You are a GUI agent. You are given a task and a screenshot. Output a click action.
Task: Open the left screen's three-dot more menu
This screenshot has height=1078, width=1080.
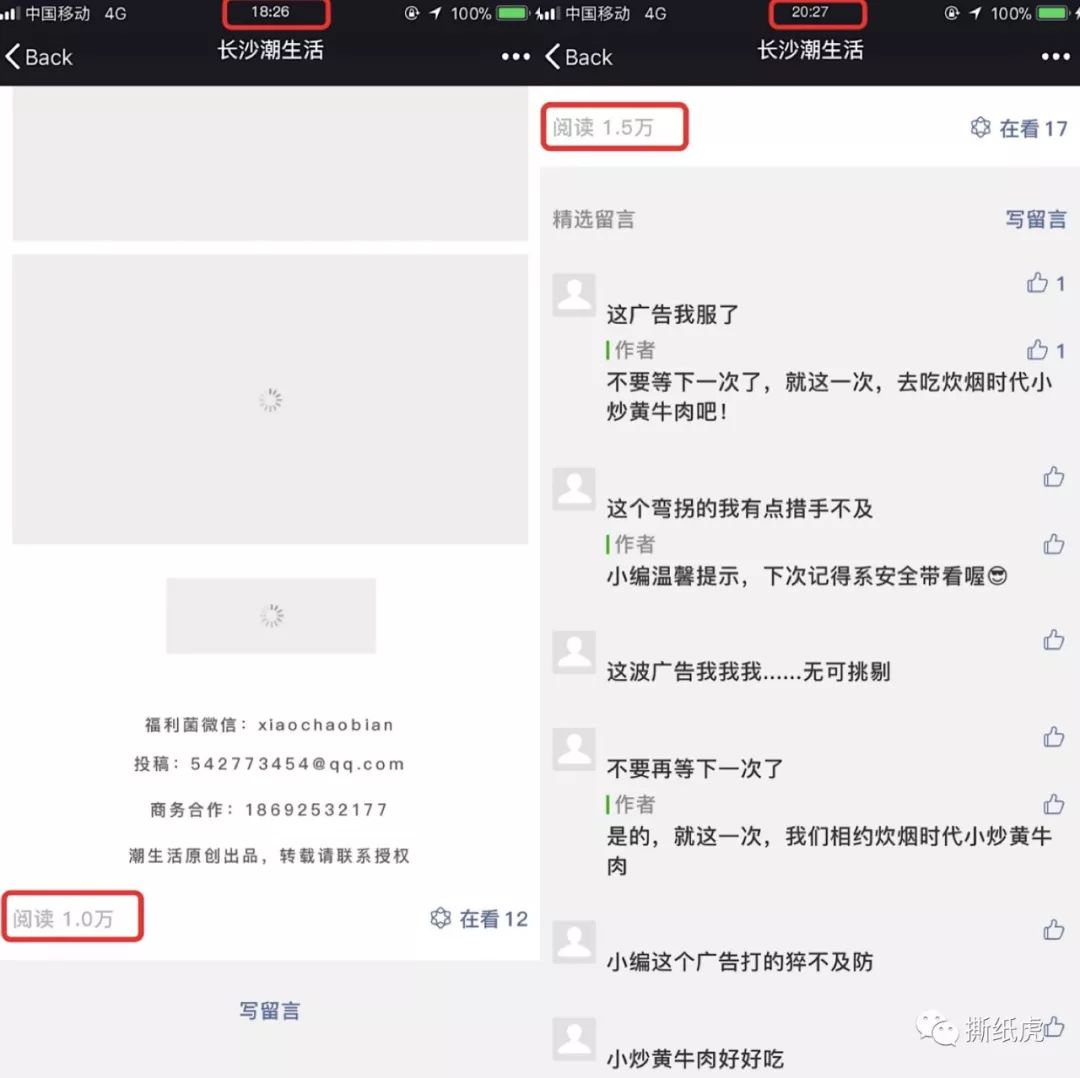pyautogui.click(x=514, y=57)
